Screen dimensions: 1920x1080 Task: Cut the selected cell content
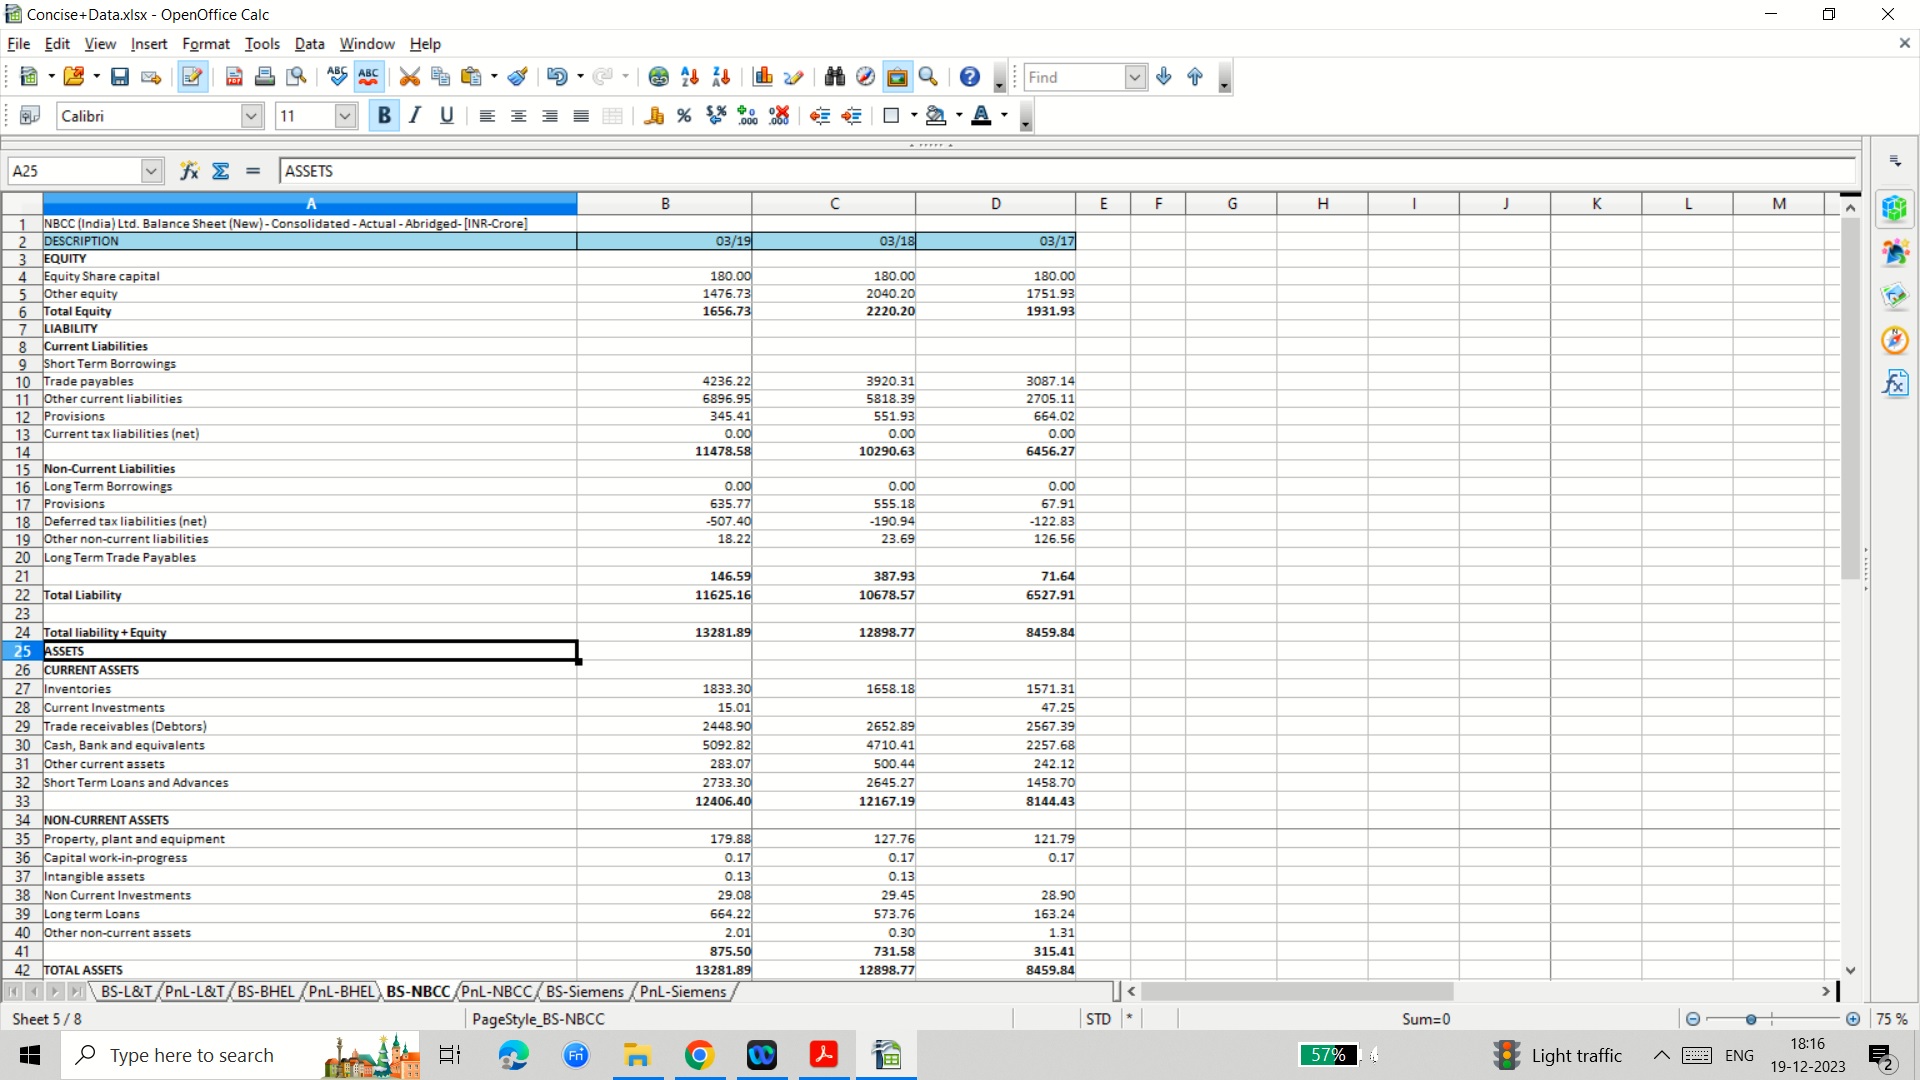409,77
